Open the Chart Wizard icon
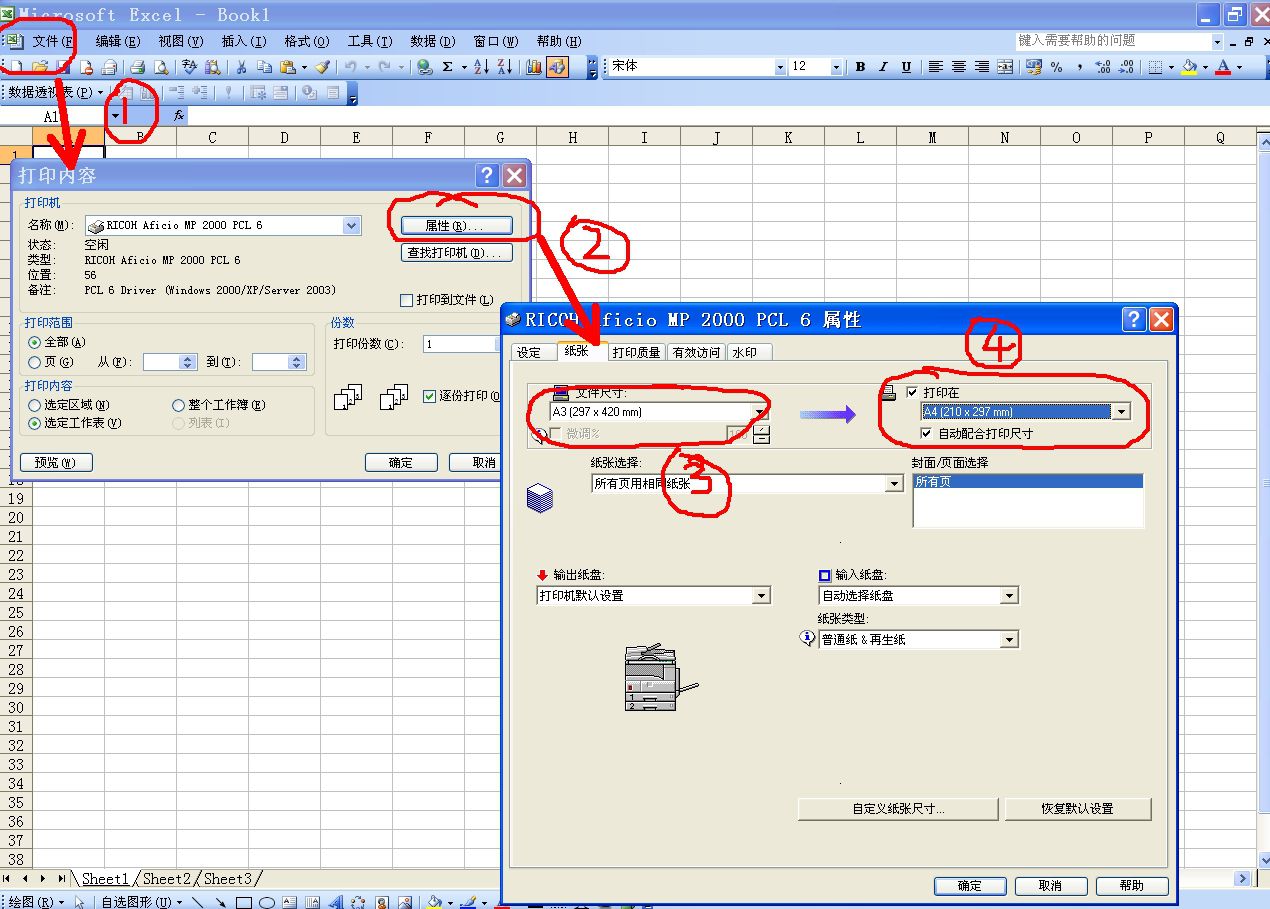Viewport: 1270px width, 909px height. tap(534, 67)
